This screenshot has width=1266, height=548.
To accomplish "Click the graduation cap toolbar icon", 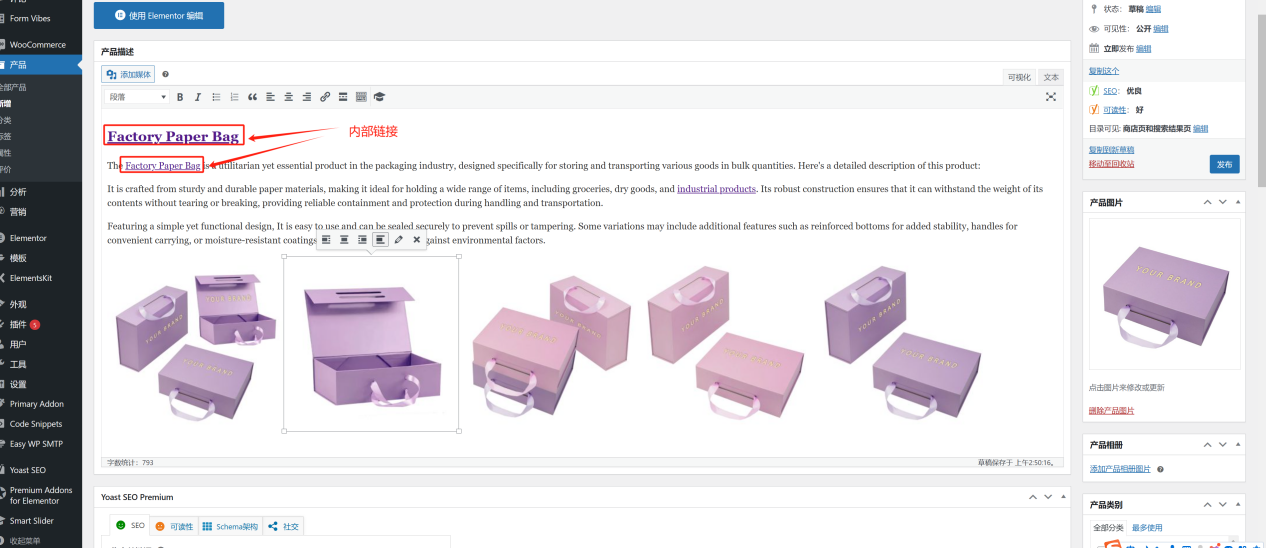I will tap(379, 97).
